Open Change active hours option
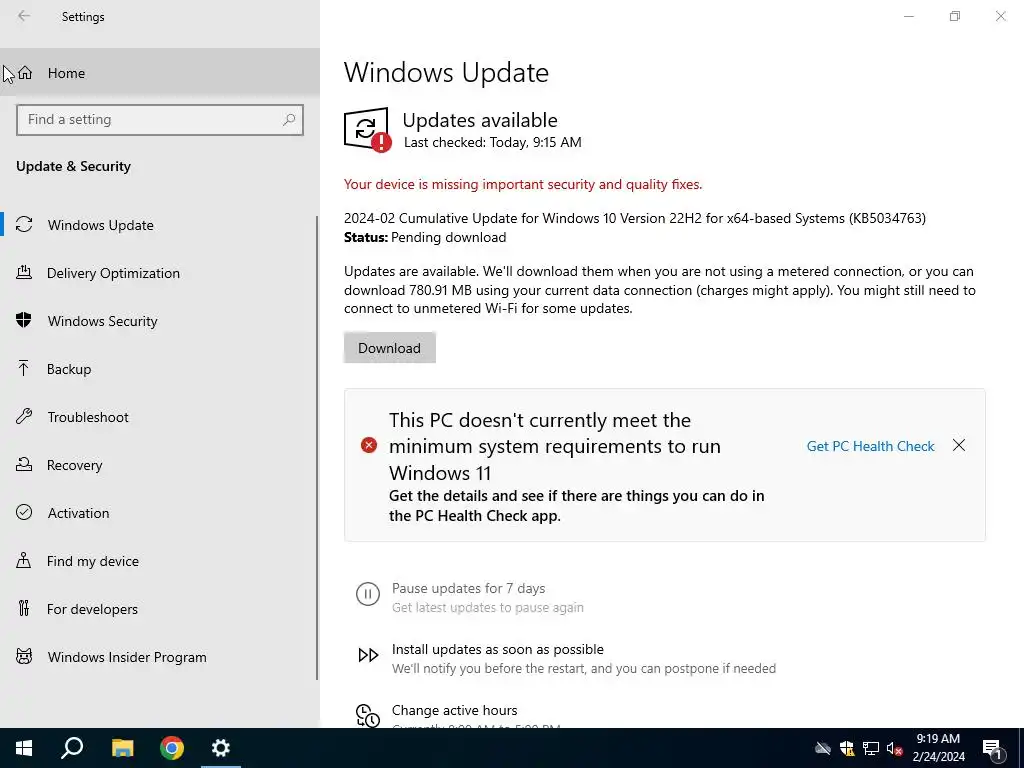1024x768 pixels. [455, 710]
